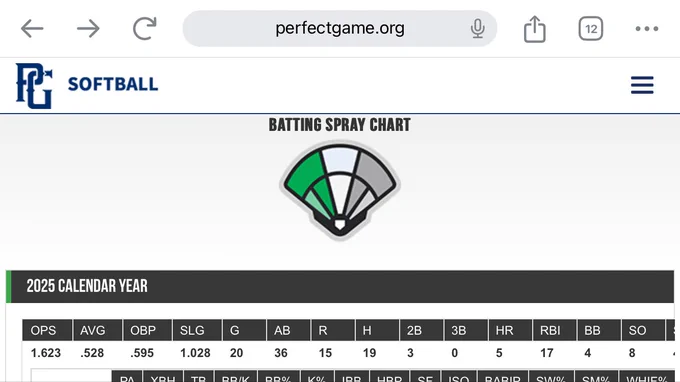Tap the browser back arrow
Screen dimensions: 680x382
pos(32,29)
